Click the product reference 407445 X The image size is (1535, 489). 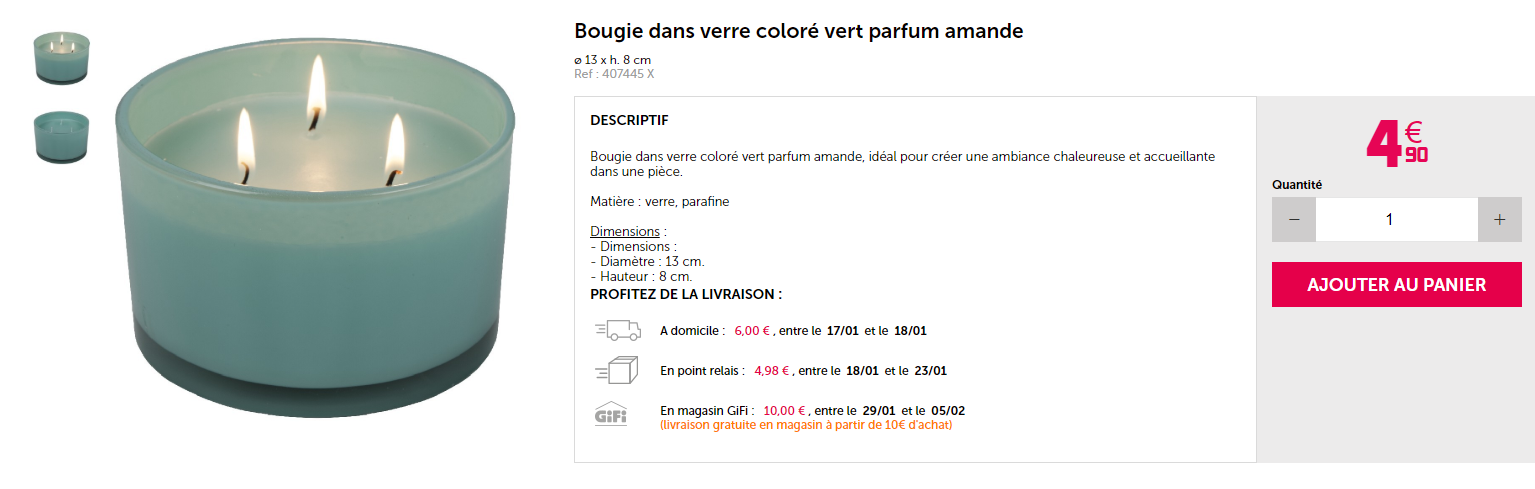[x=614, y=73]
